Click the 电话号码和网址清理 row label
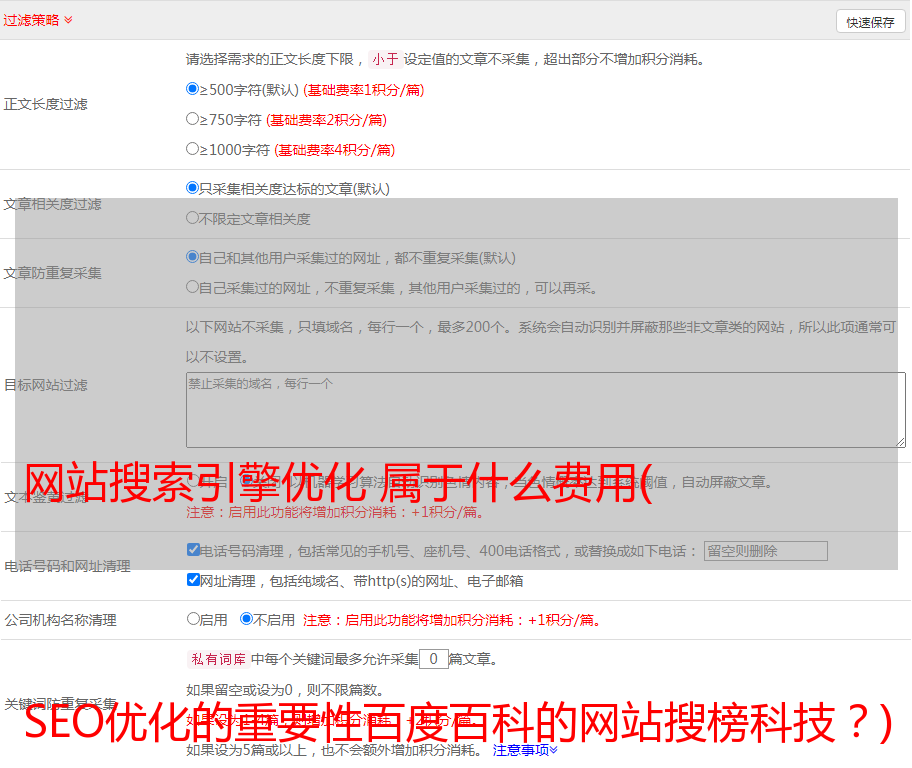This screenshot has width=912, height=768. tap(67, 566)
